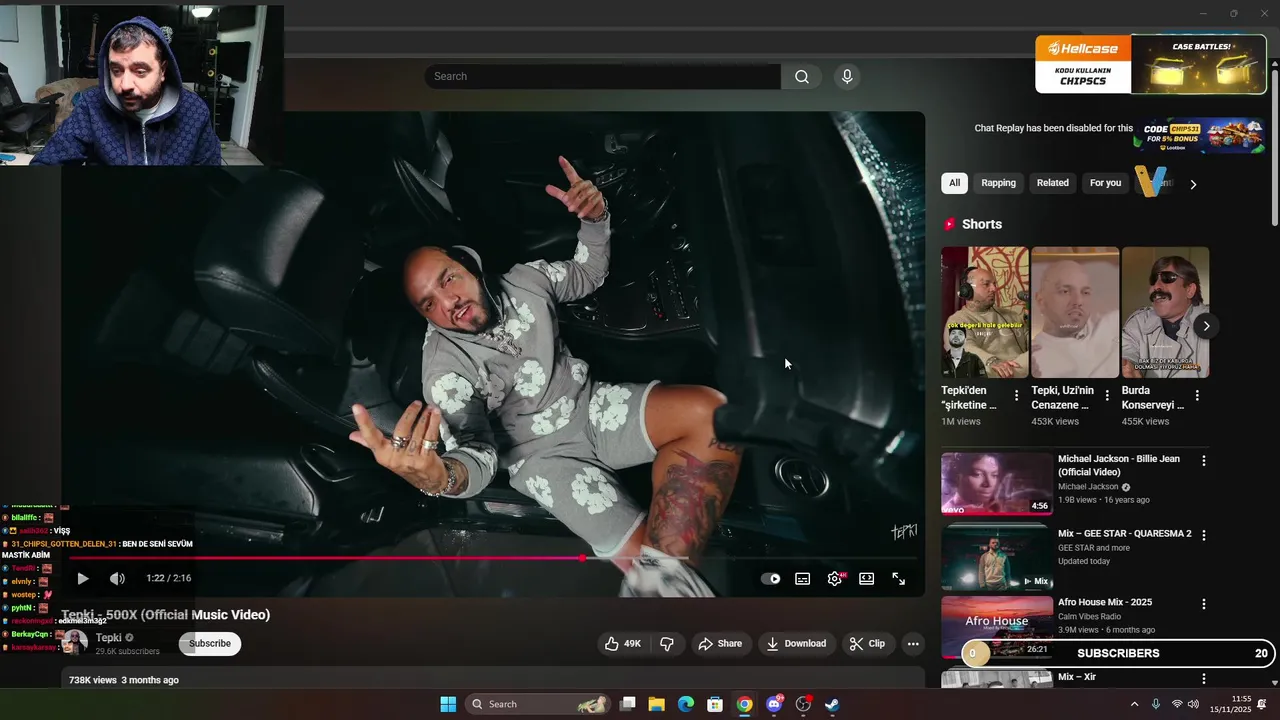Select the All filter chip
This screenshot has height=720, width=1280.
coord(954,183)
